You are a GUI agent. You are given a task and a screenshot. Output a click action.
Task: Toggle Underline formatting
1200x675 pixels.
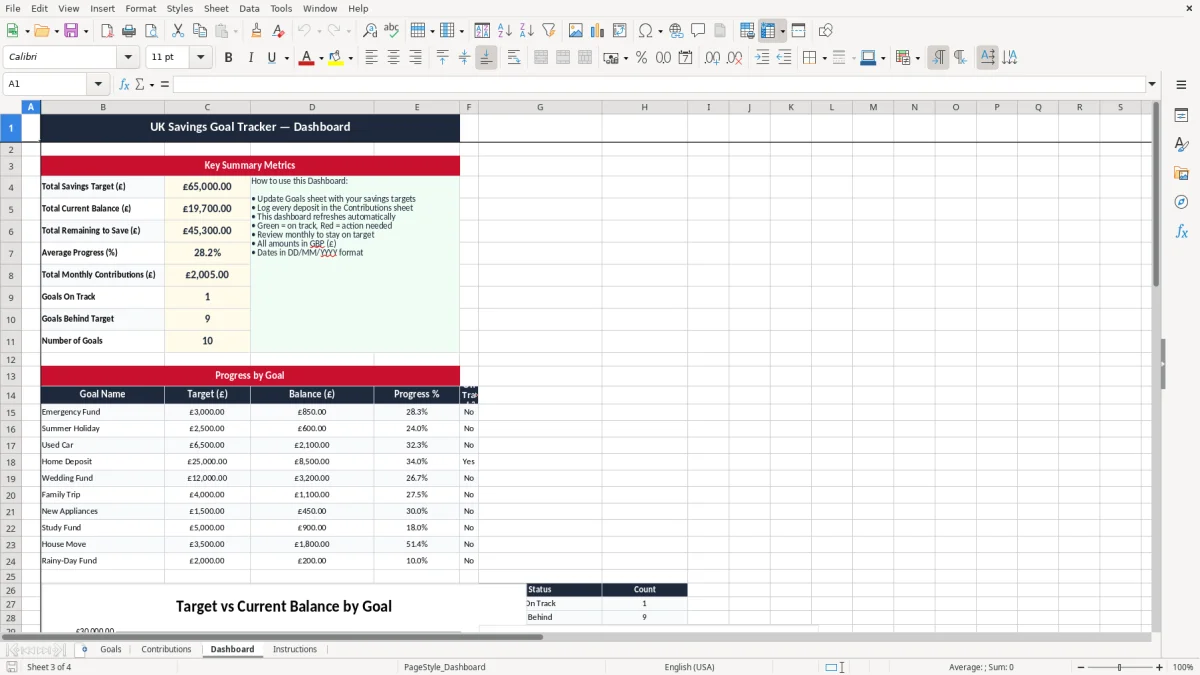click(x=271, y=58)
